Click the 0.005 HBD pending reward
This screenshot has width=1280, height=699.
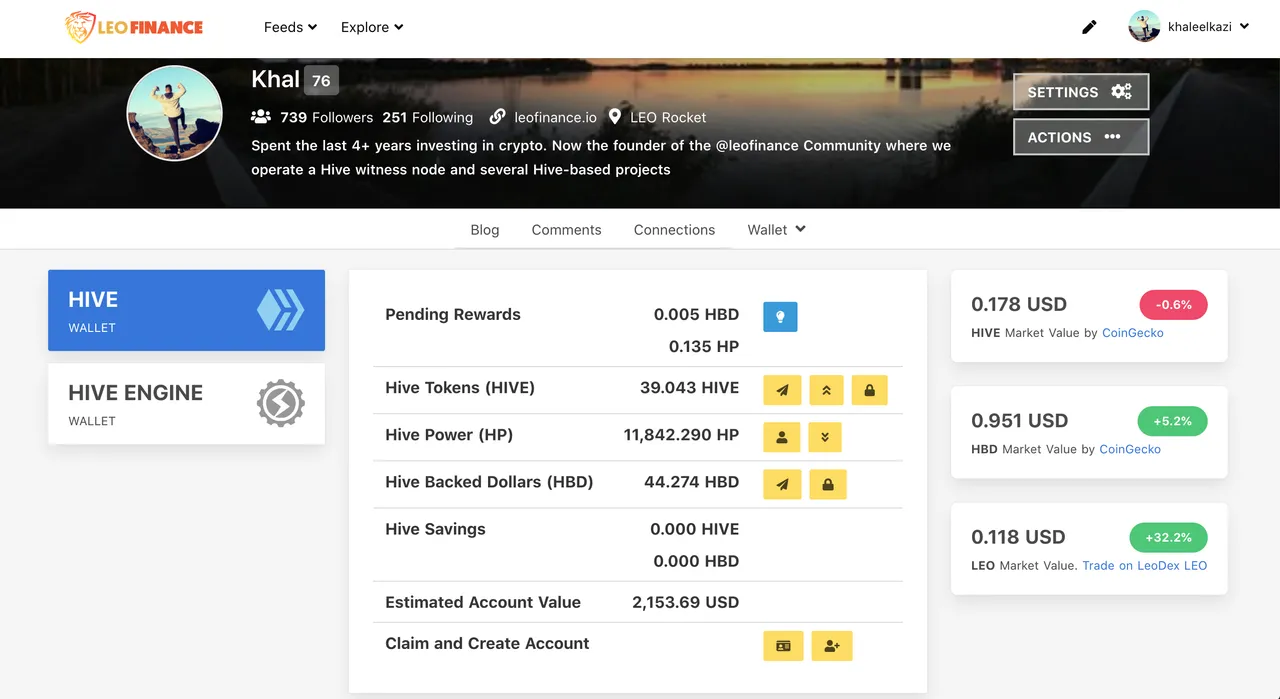697,314
